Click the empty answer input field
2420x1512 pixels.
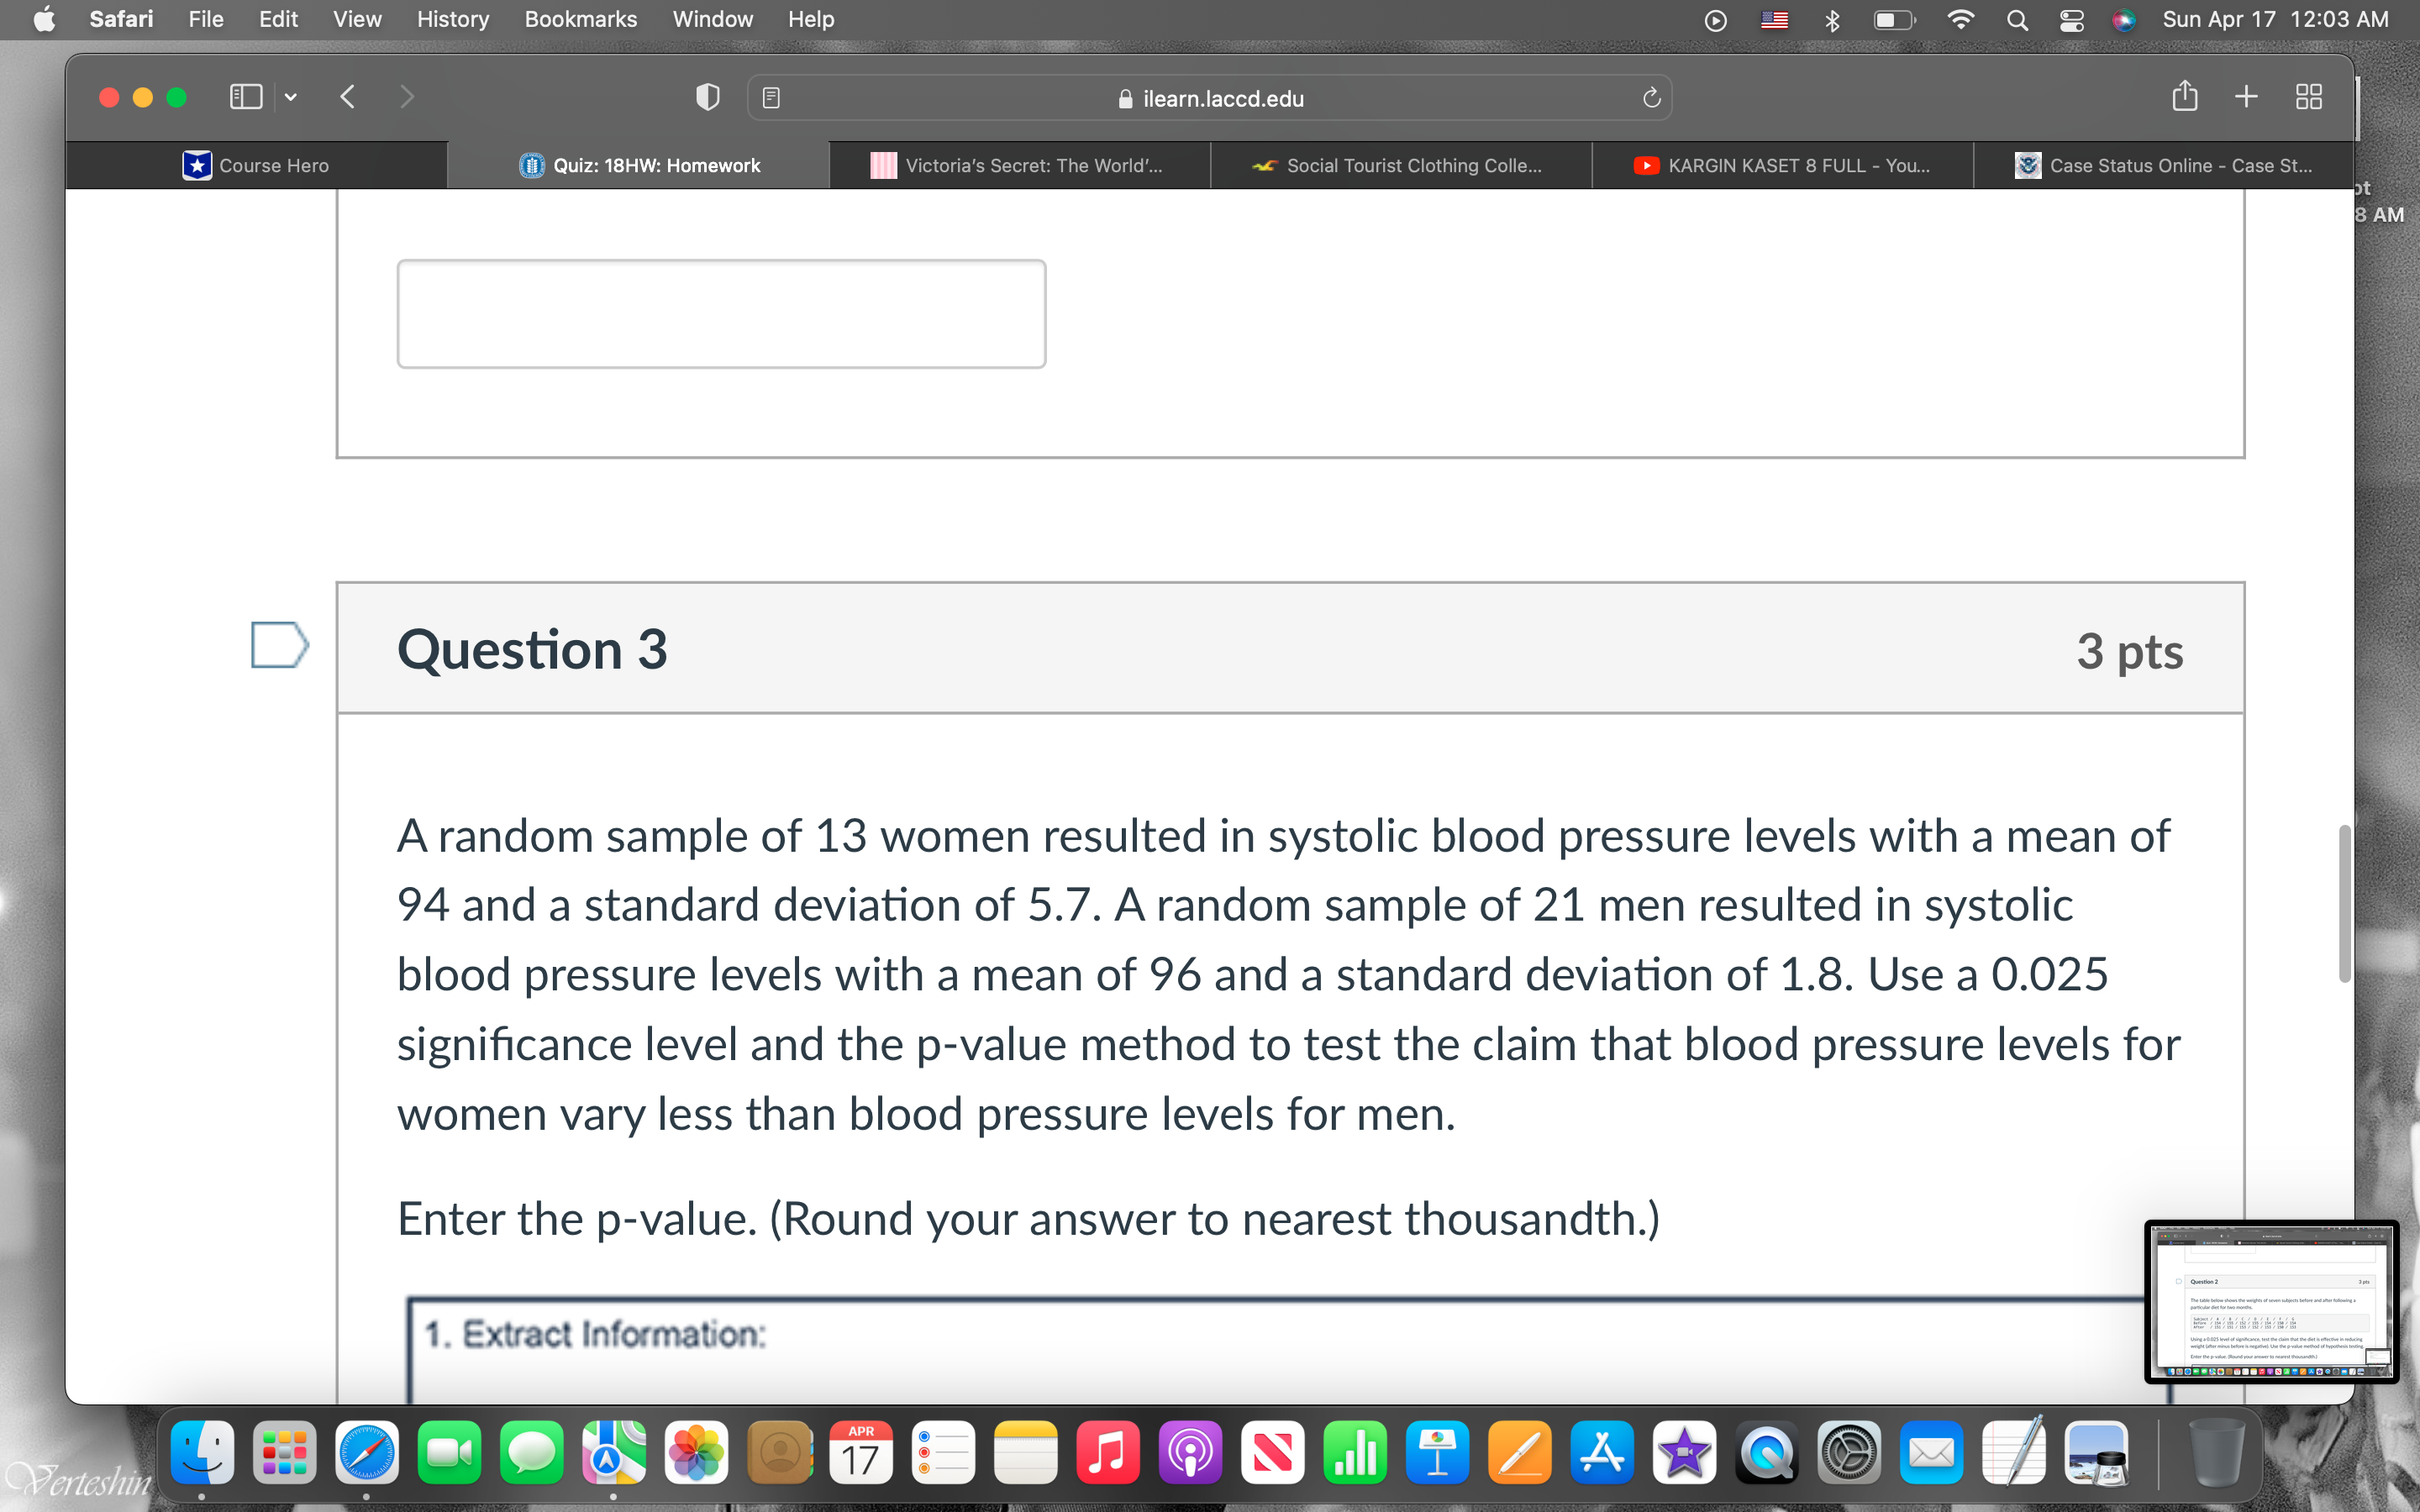tap(722, 313)
